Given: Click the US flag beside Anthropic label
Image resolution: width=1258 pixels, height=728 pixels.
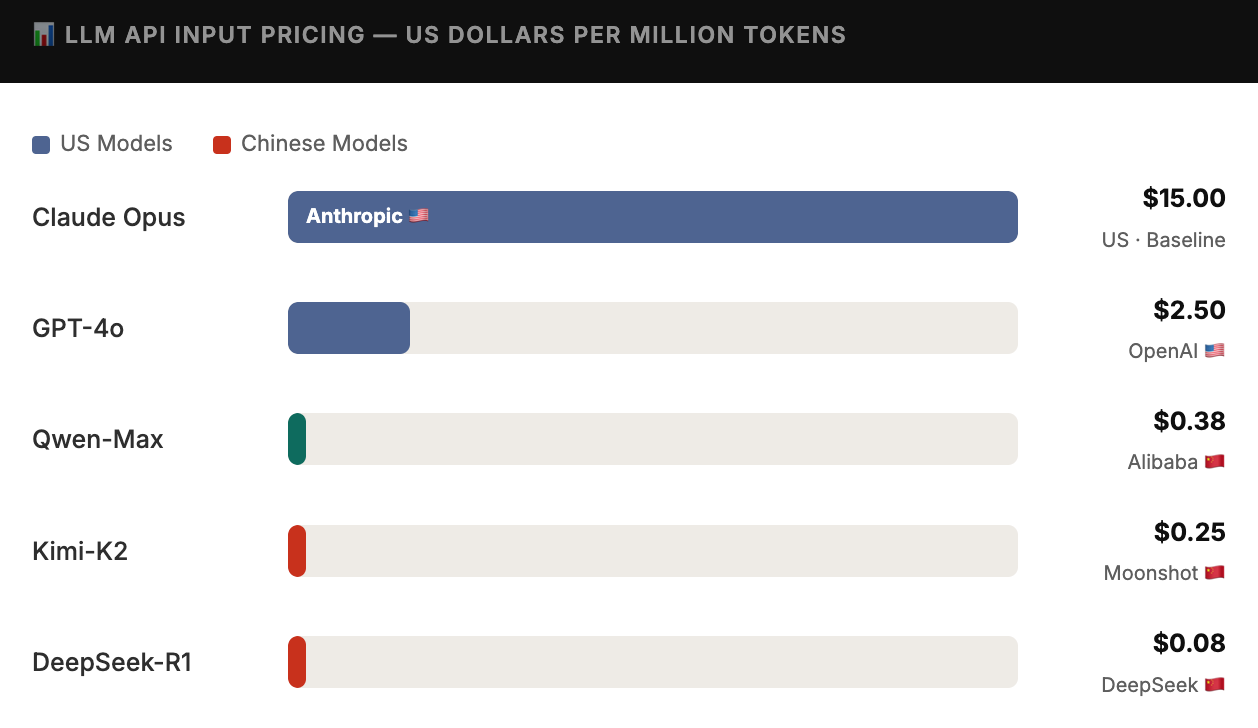Looking at the screenshot, I should tap(419, 216).
